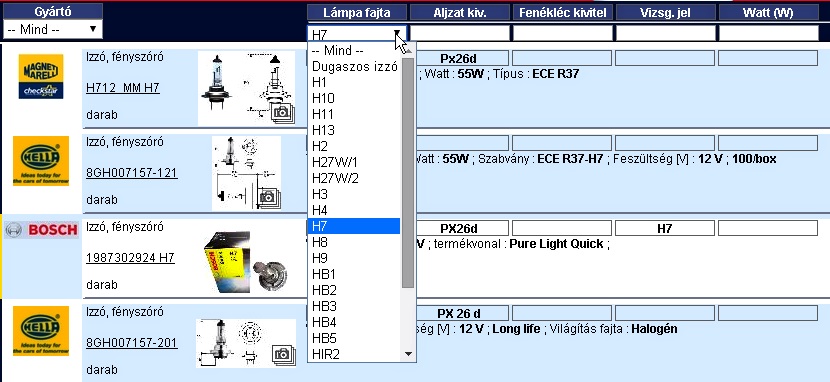
Task: Open the Gyártó manufacturer dropdown
Action: (52, 29)
